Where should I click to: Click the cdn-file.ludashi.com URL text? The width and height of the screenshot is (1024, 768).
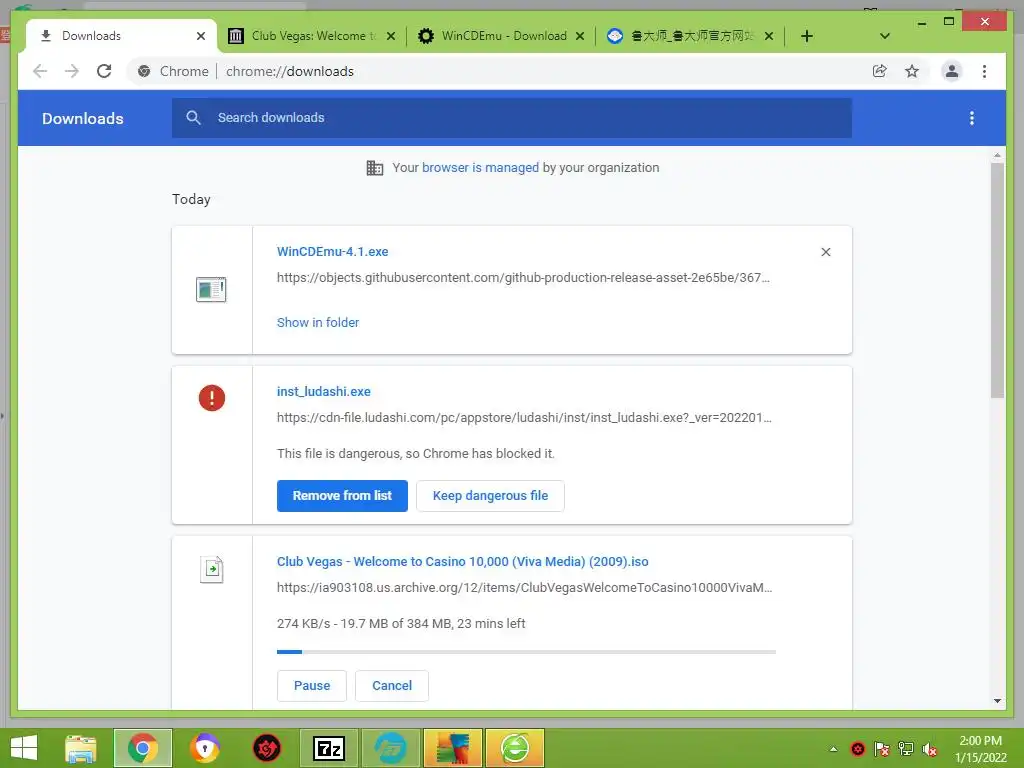(524, 418)
